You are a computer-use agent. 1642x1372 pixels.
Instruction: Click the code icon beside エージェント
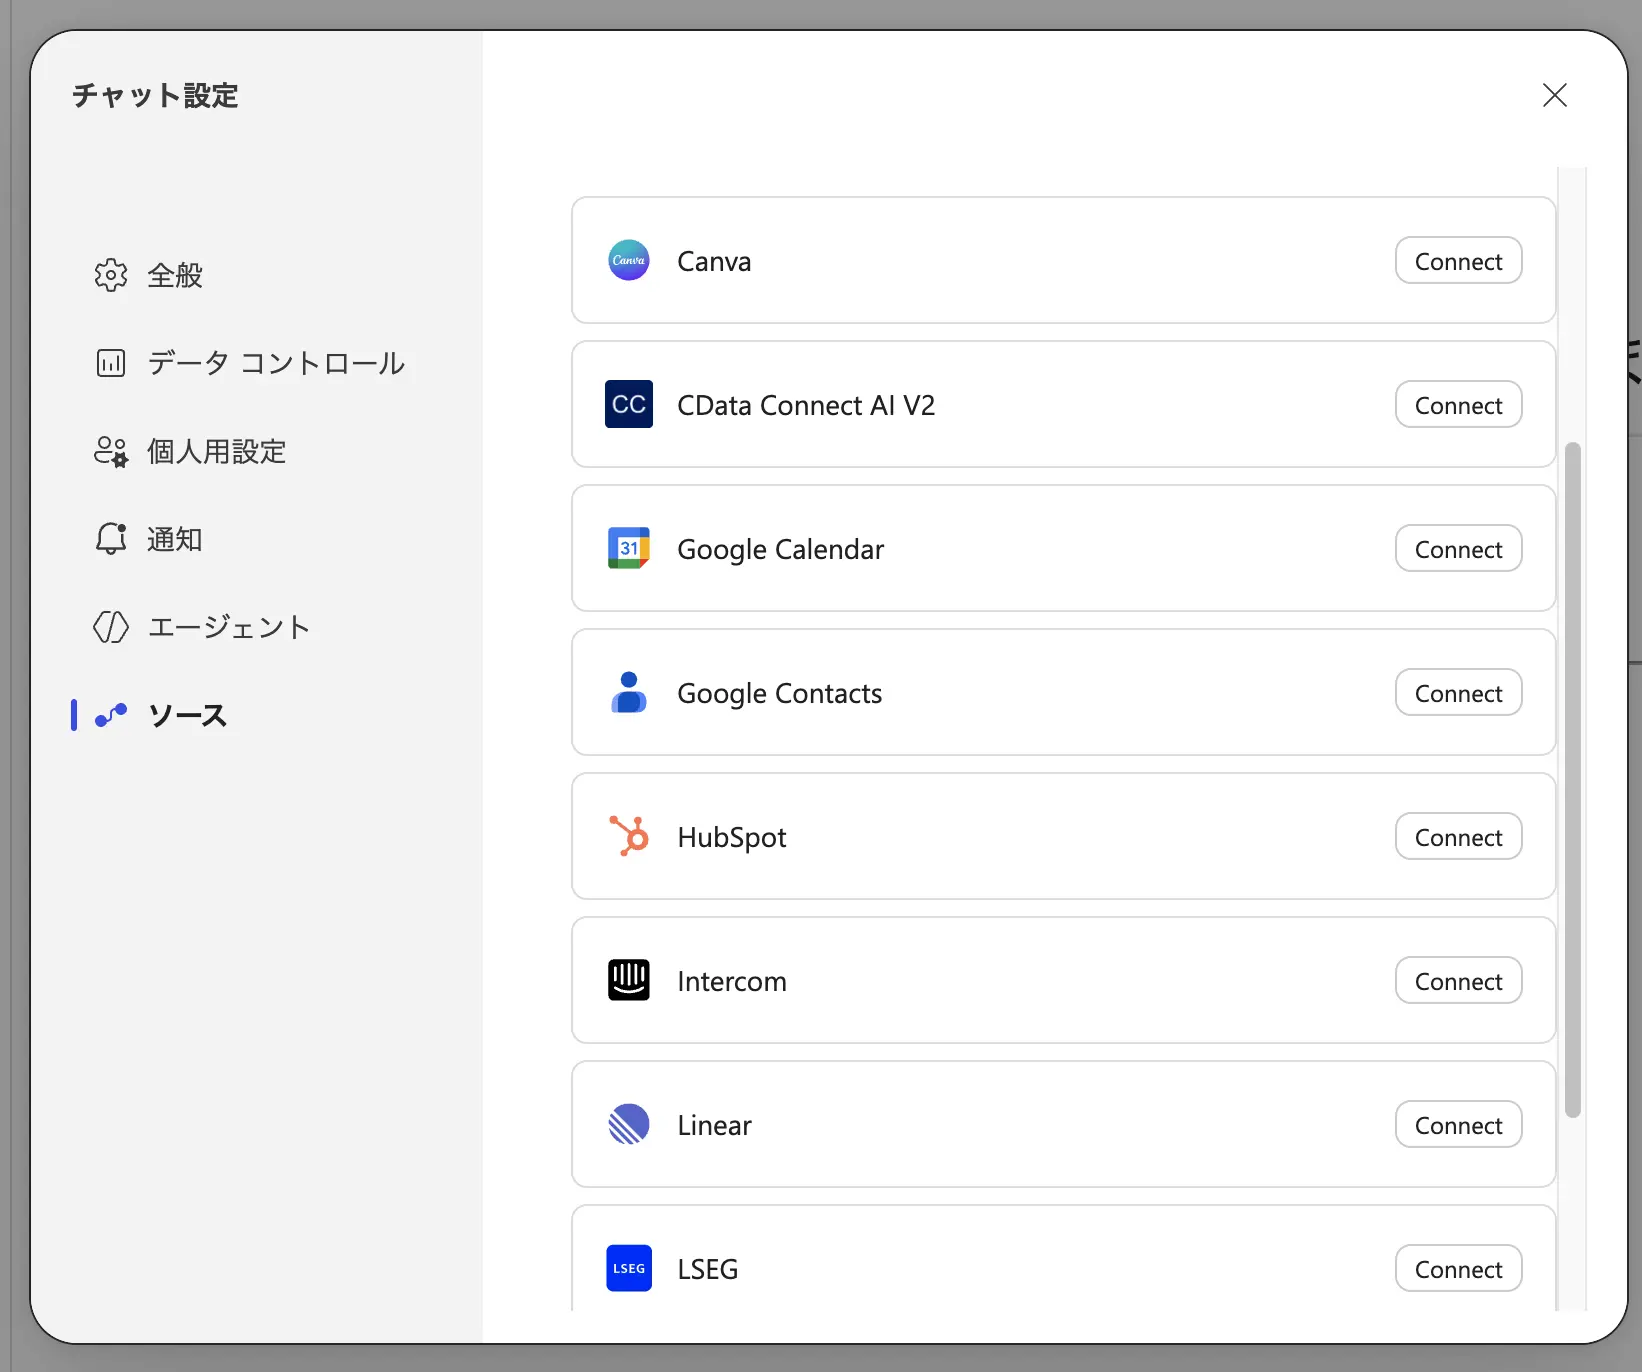coord(111,627)
